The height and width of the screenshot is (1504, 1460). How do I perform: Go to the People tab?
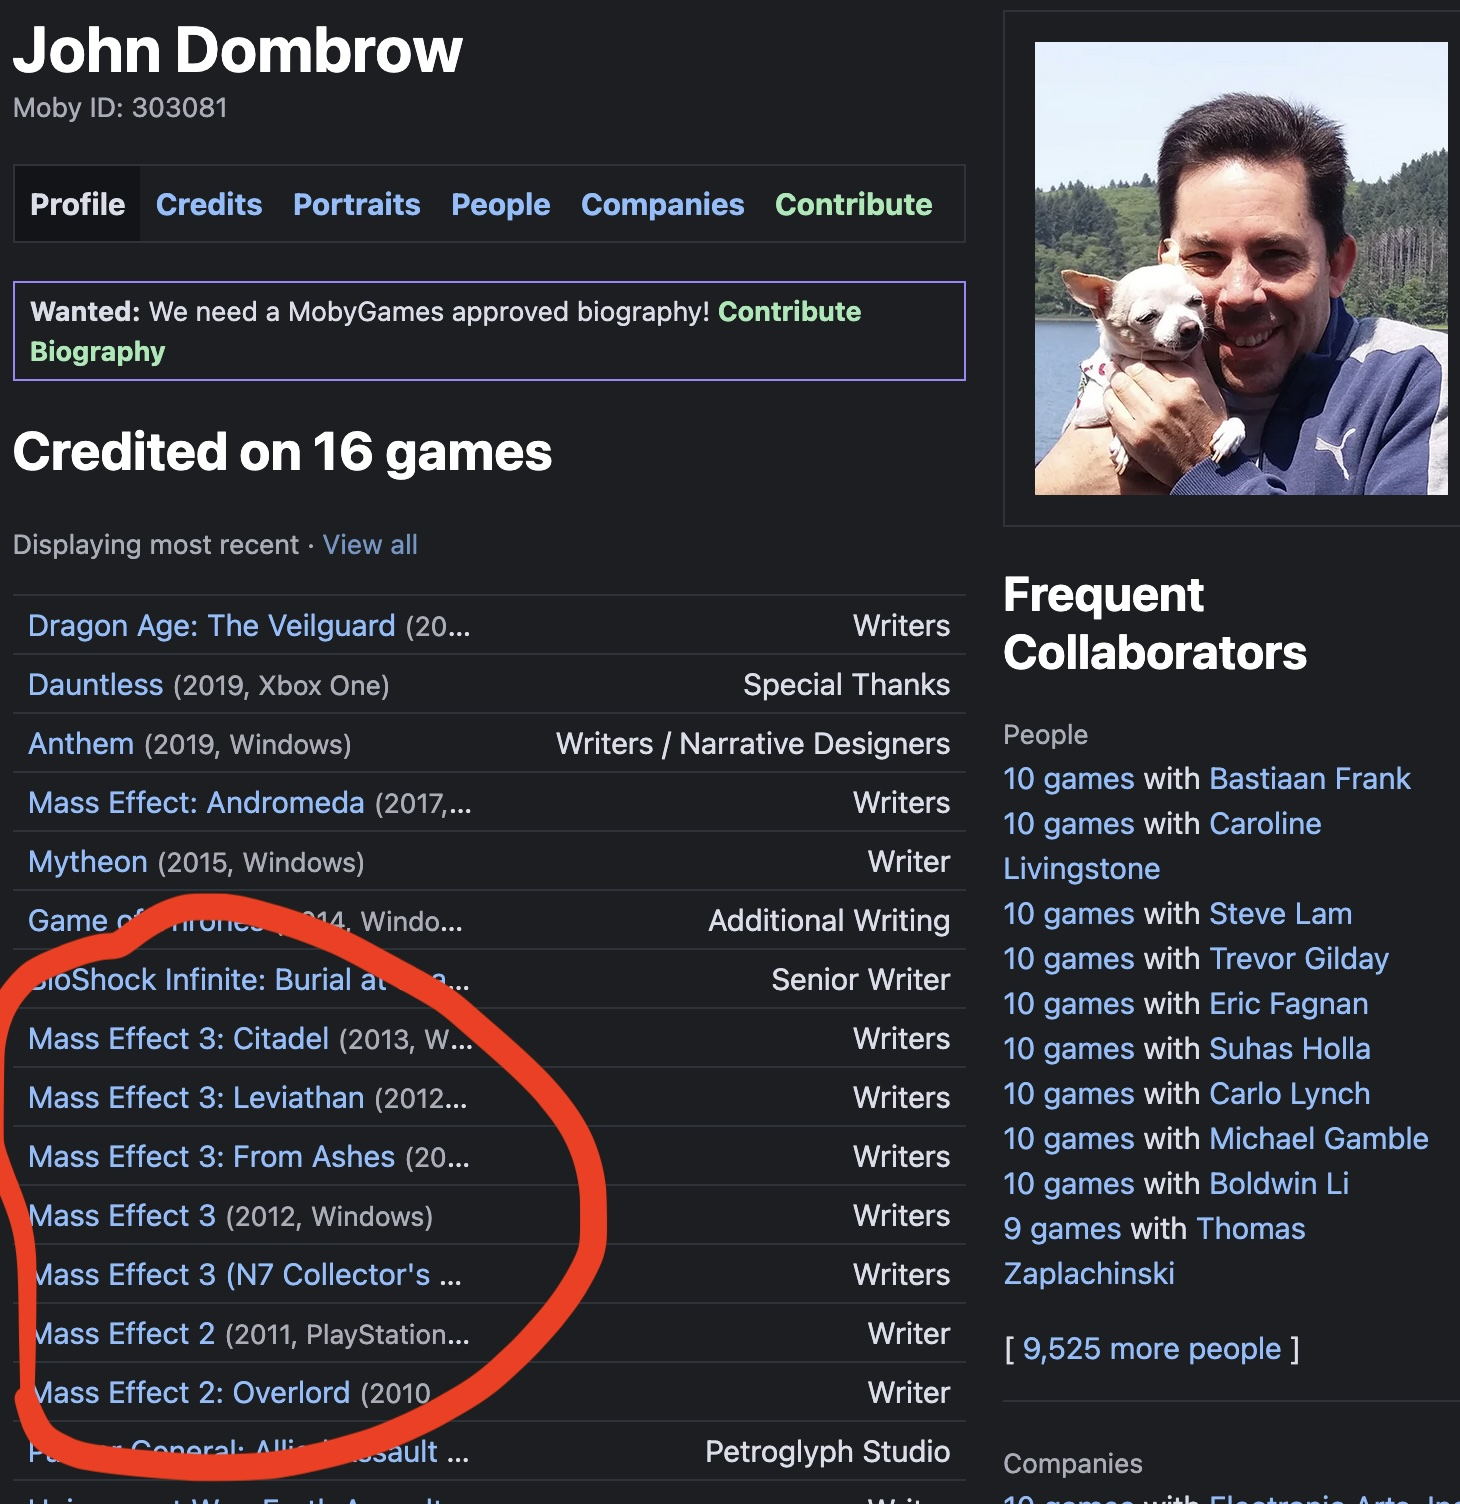(x=501, y=204)
